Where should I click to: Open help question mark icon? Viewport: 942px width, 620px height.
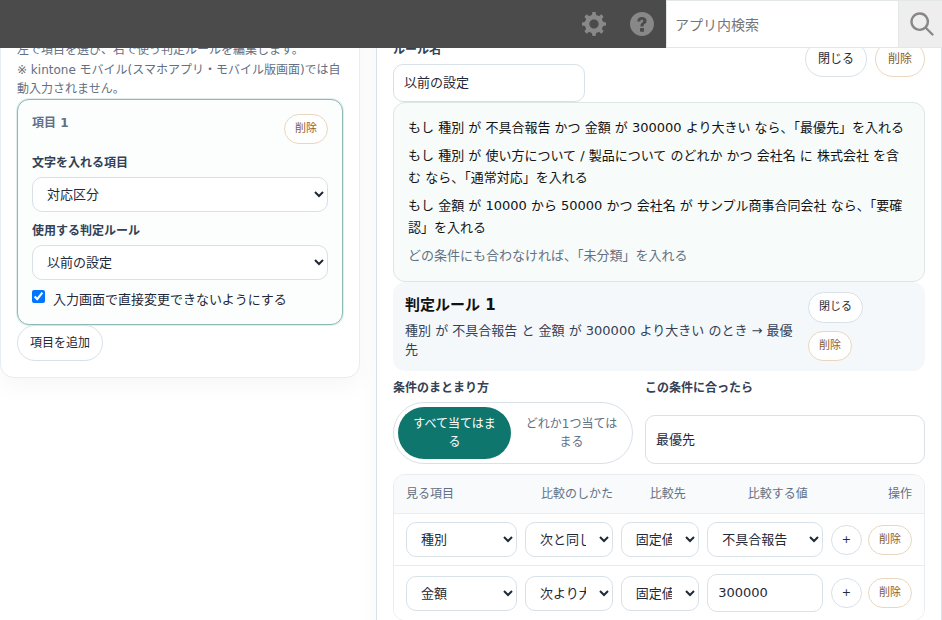coord(642,24)
